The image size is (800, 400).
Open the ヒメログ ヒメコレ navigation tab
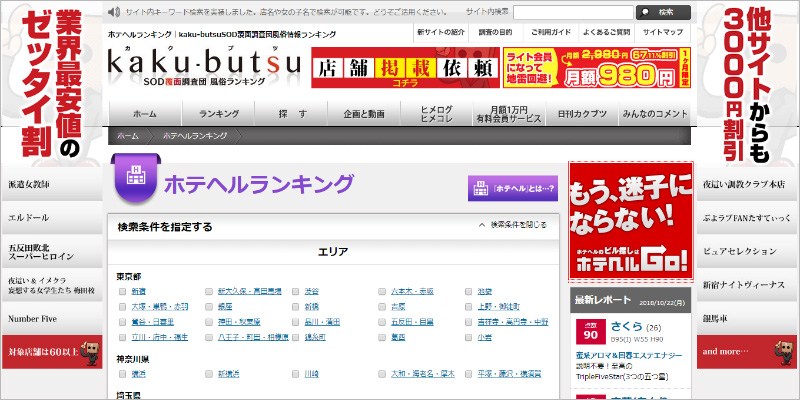pos(437,113)
